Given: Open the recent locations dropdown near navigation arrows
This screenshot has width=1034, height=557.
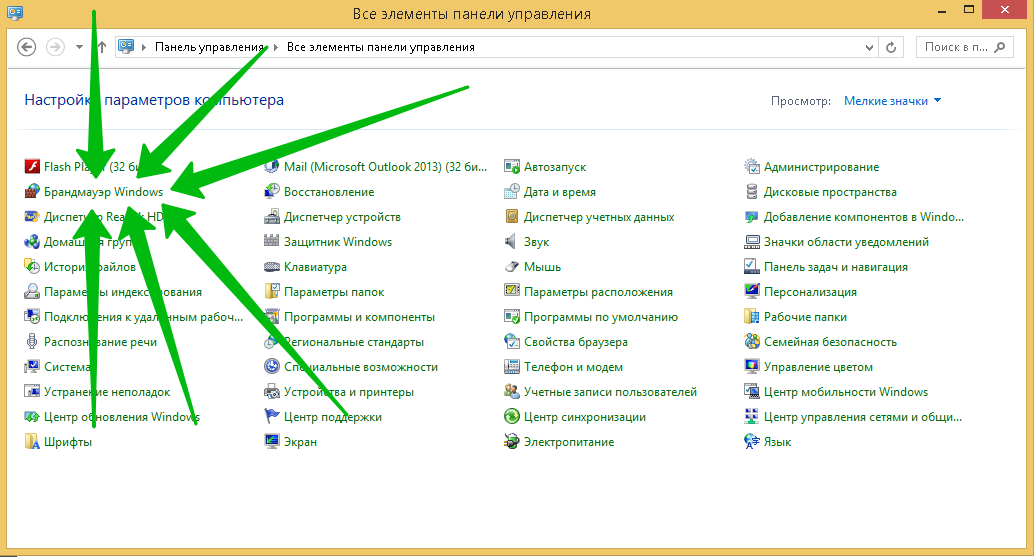Looking at the screenshot, I should [79, 47].
